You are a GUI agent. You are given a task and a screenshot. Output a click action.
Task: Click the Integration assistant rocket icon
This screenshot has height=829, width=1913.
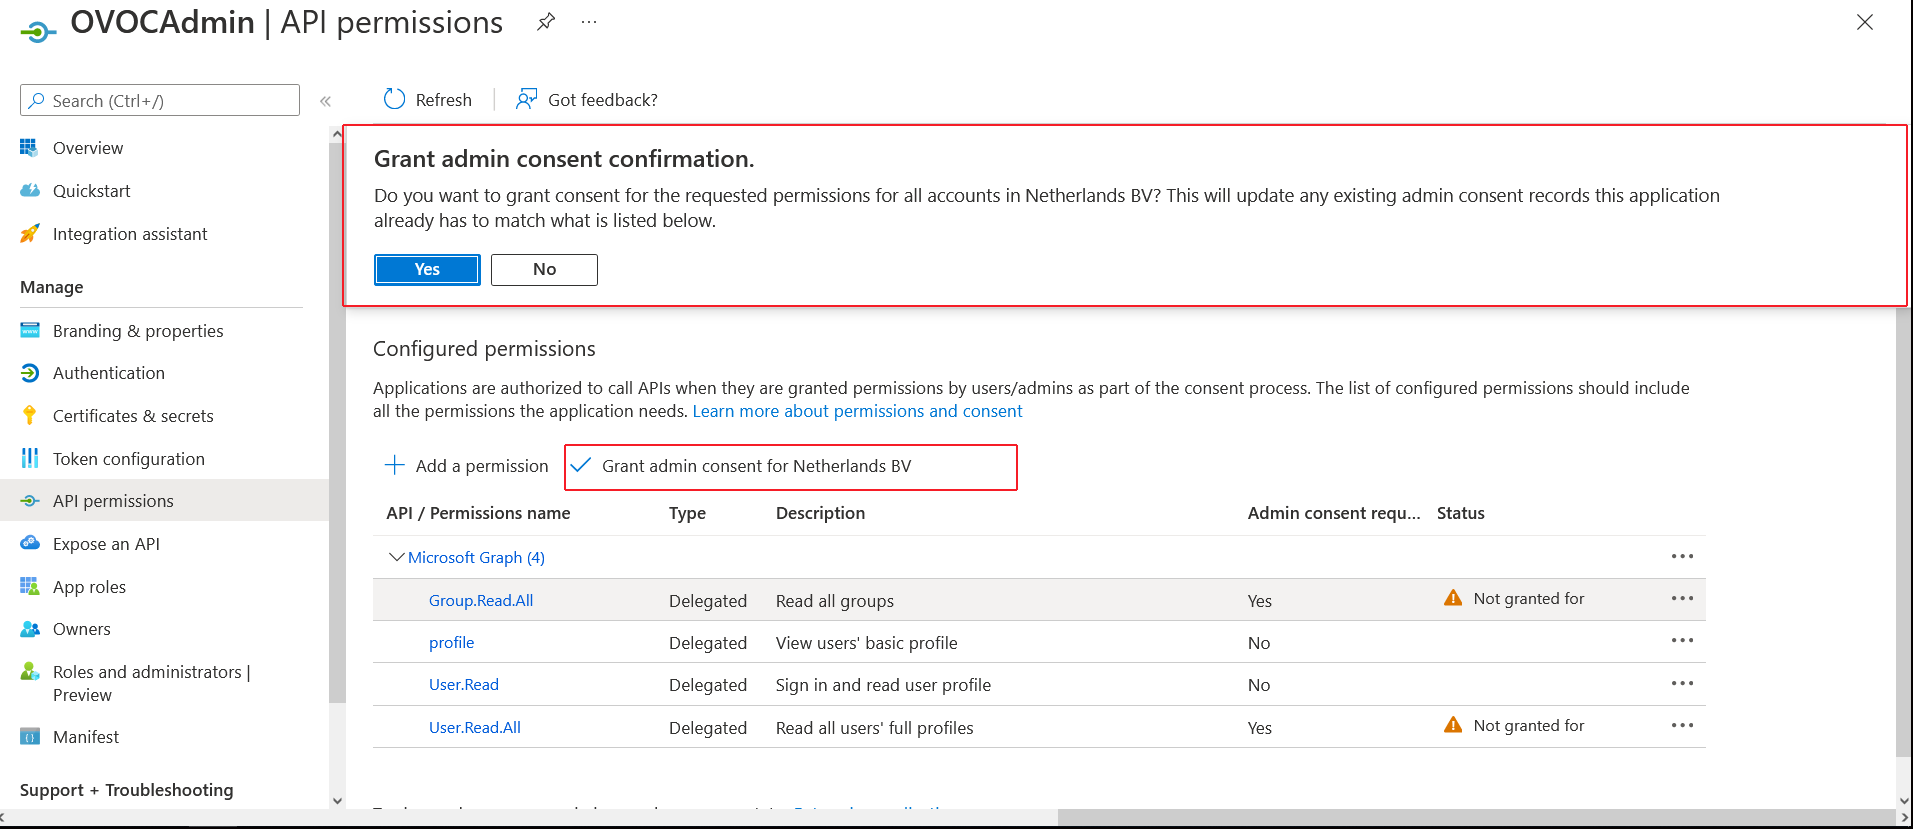coord(29,234)
